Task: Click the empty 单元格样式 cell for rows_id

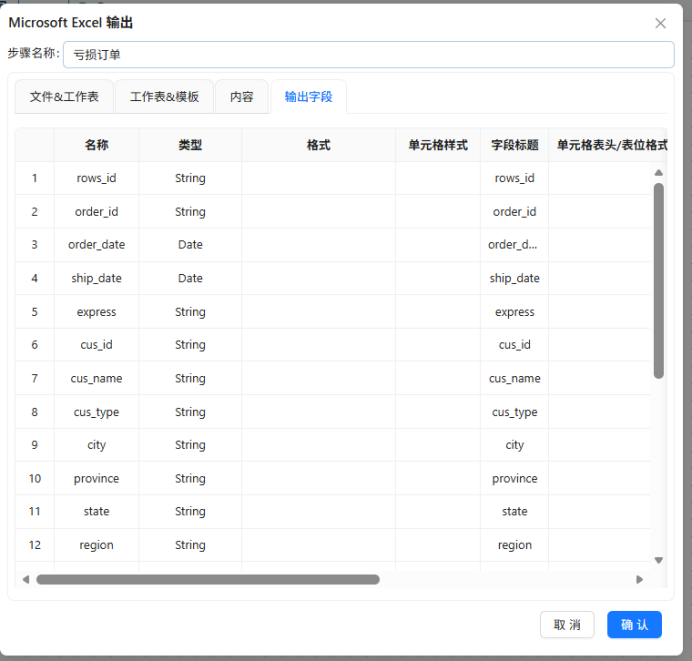Action: pos(438,178)
